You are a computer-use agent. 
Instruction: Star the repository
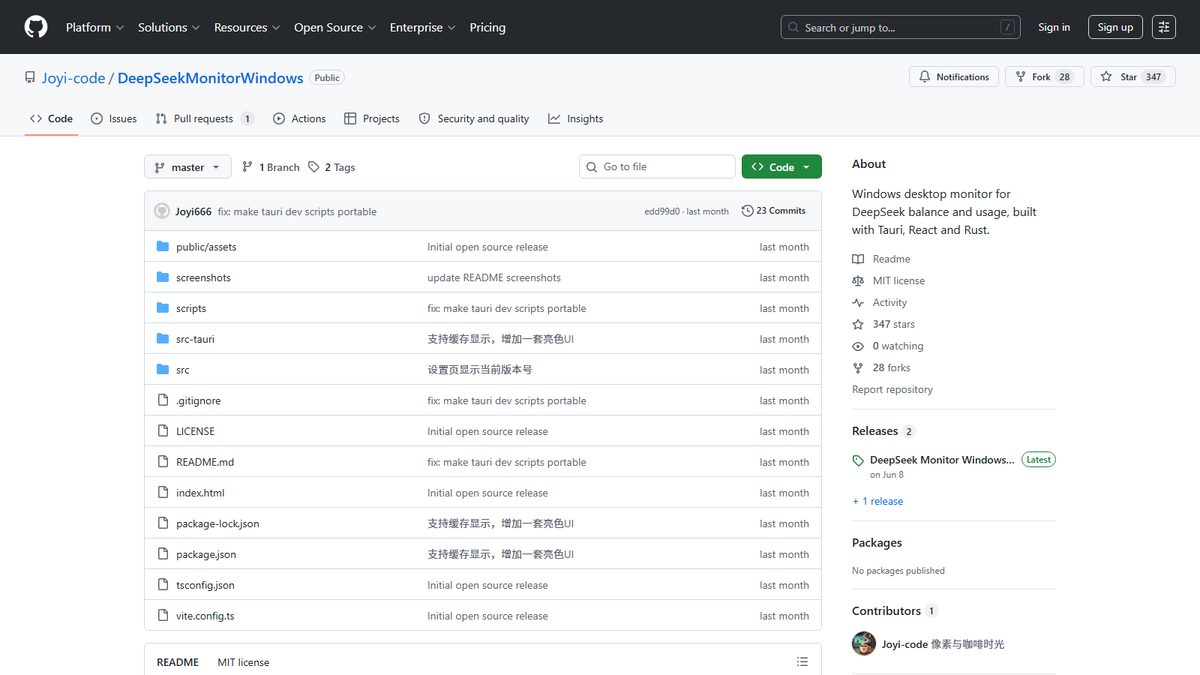pyautogui.click(x=1132, y=77)
